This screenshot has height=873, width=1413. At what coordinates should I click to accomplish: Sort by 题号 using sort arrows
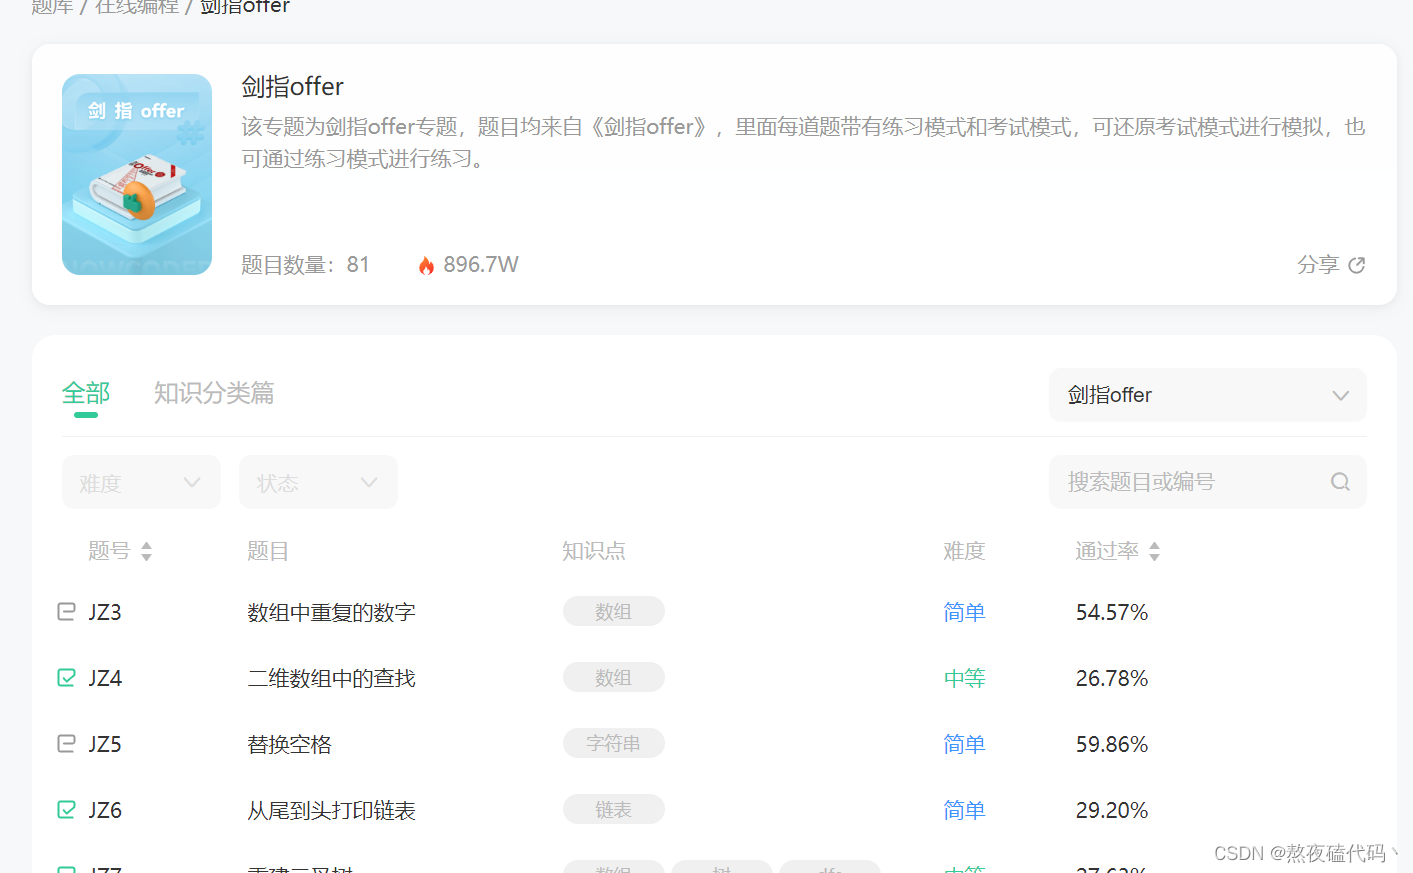click(146, 551)
